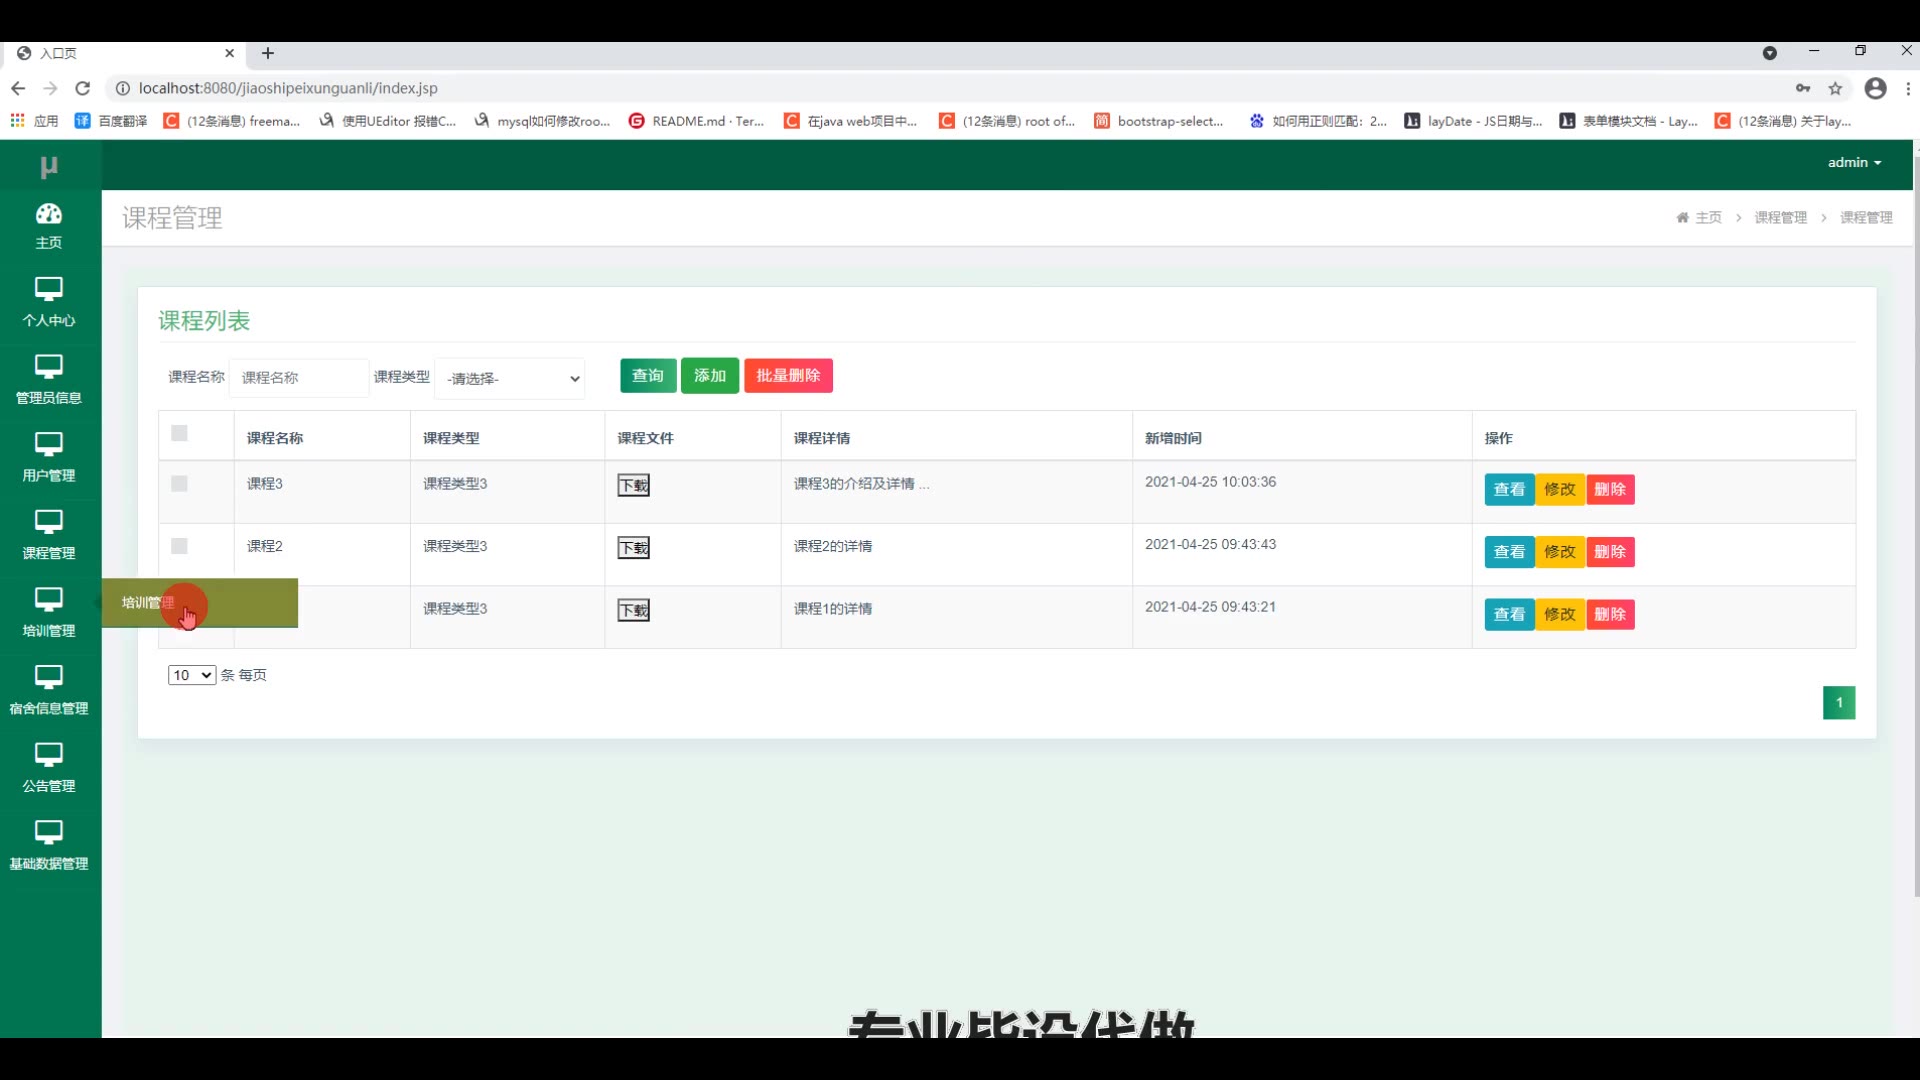Bookmark page with star icon
This screenshot has height=1080, width=1920.
[x=1835, y=88]
